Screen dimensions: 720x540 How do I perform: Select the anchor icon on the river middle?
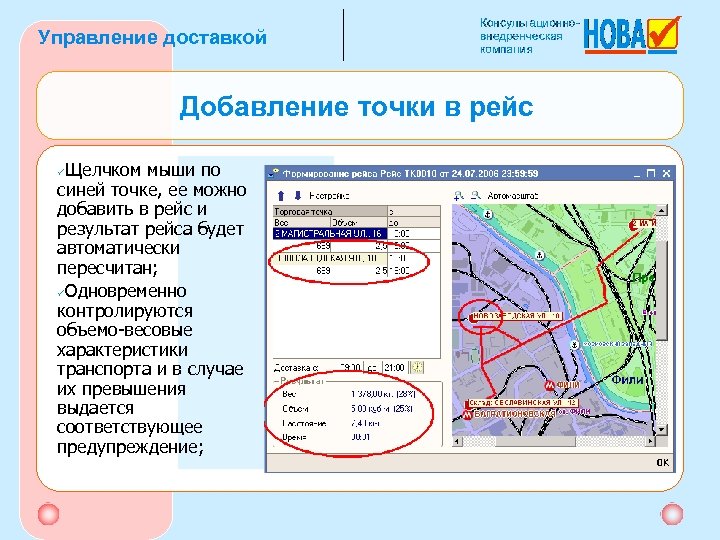[540, 255]
